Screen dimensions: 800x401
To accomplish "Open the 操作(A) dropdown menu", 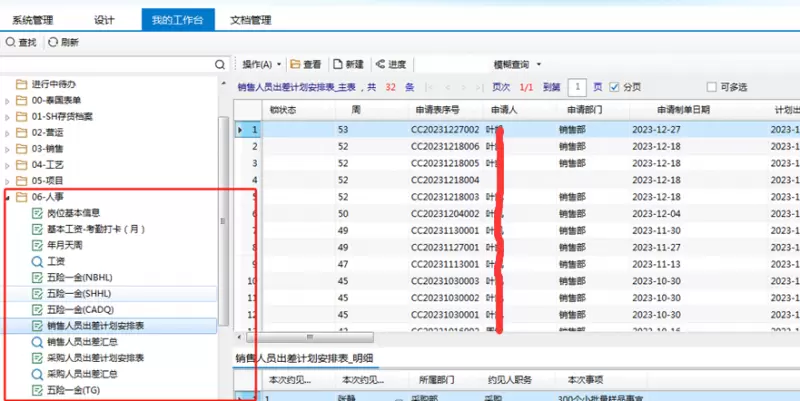I will coord(262,63).
